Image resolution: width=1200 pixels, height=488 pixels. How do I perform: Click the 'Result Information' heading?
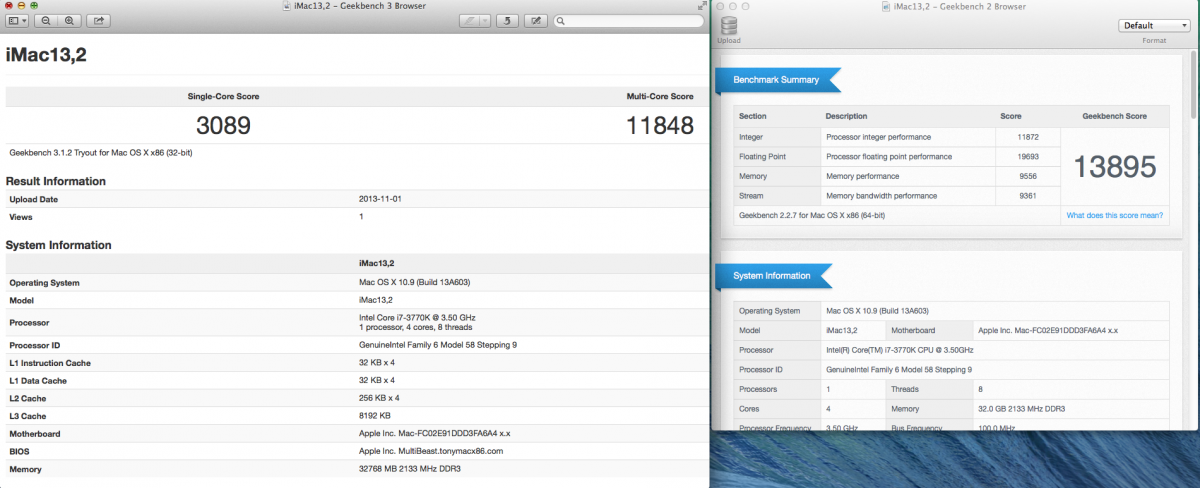pos(56,181)
